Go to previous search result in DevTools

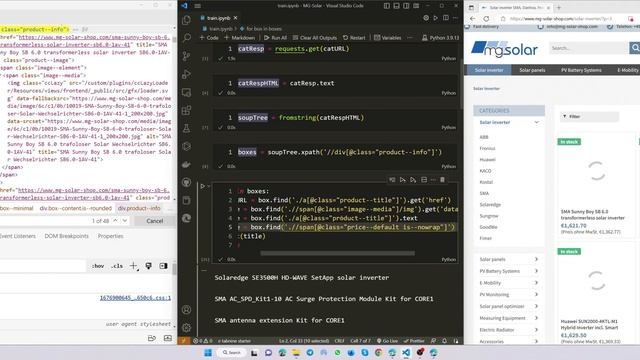[x=116, y=221]
